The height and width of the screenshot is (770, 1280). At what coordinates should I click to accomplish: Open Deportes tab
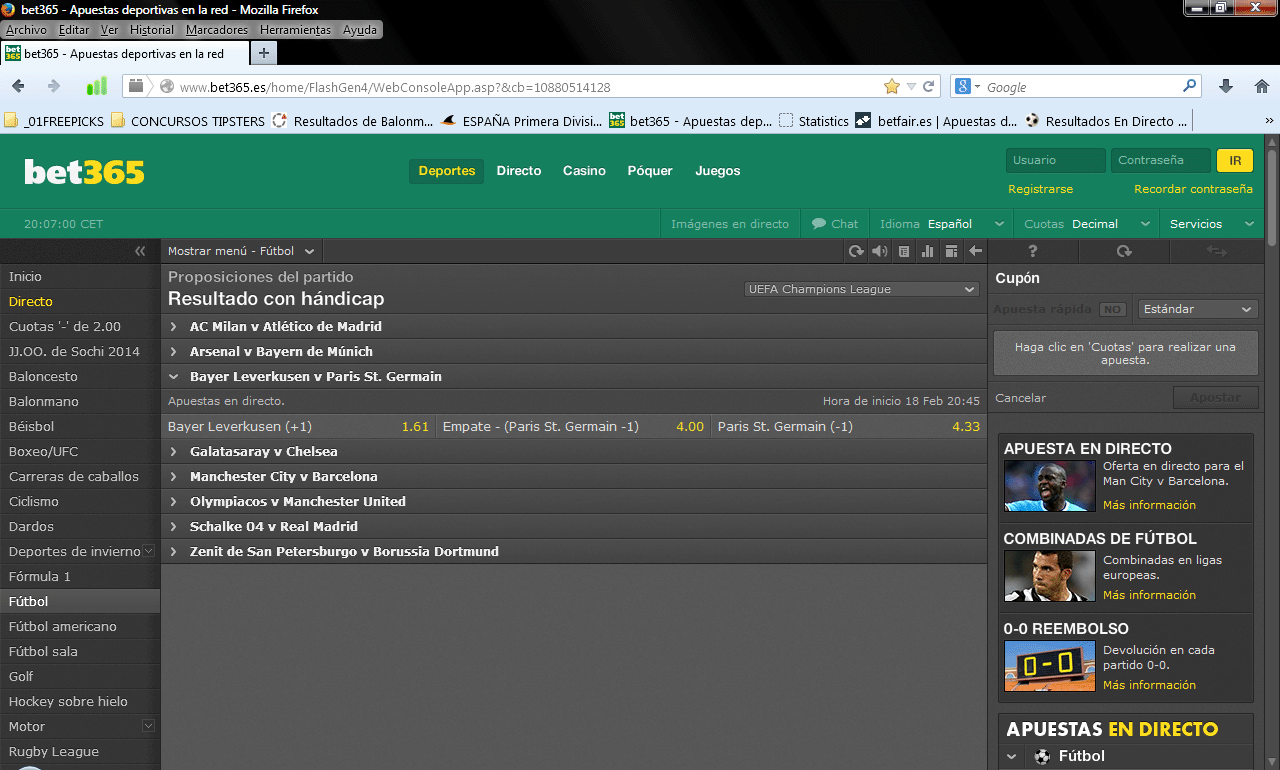(x=447, y=171)
